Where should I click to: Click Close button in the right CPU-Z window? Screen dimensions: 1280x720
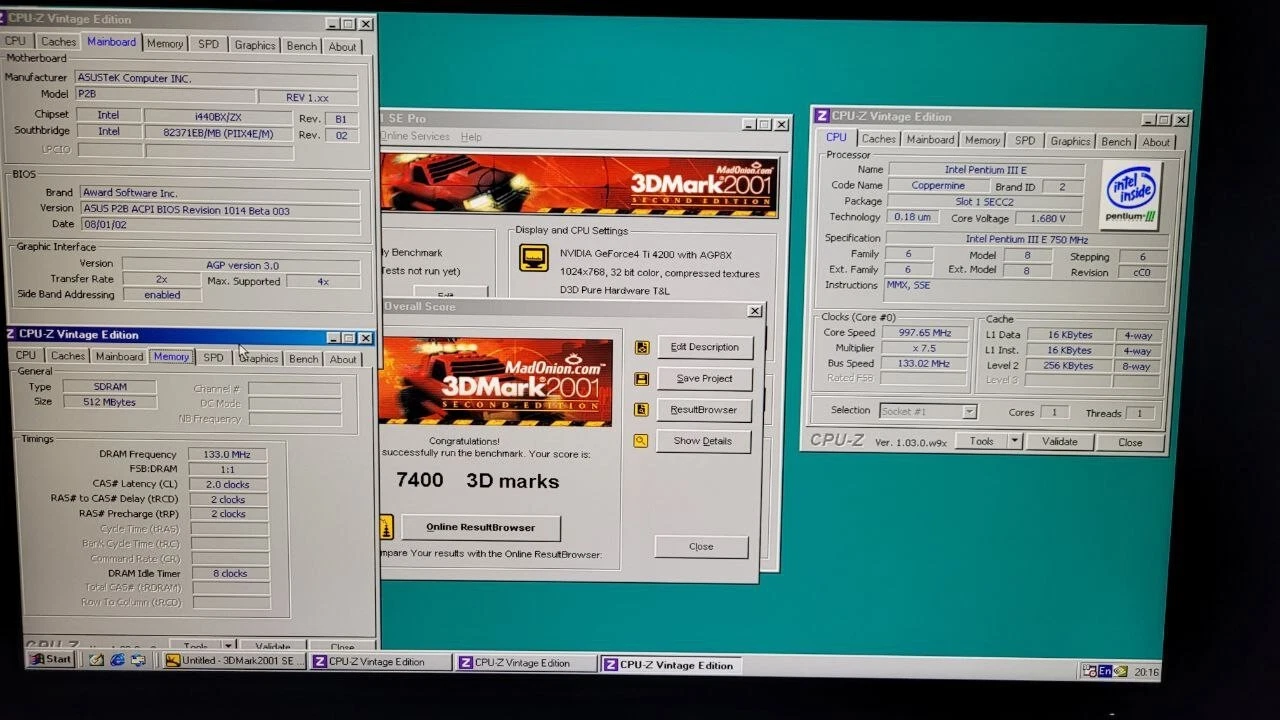tap(1130, 442)
